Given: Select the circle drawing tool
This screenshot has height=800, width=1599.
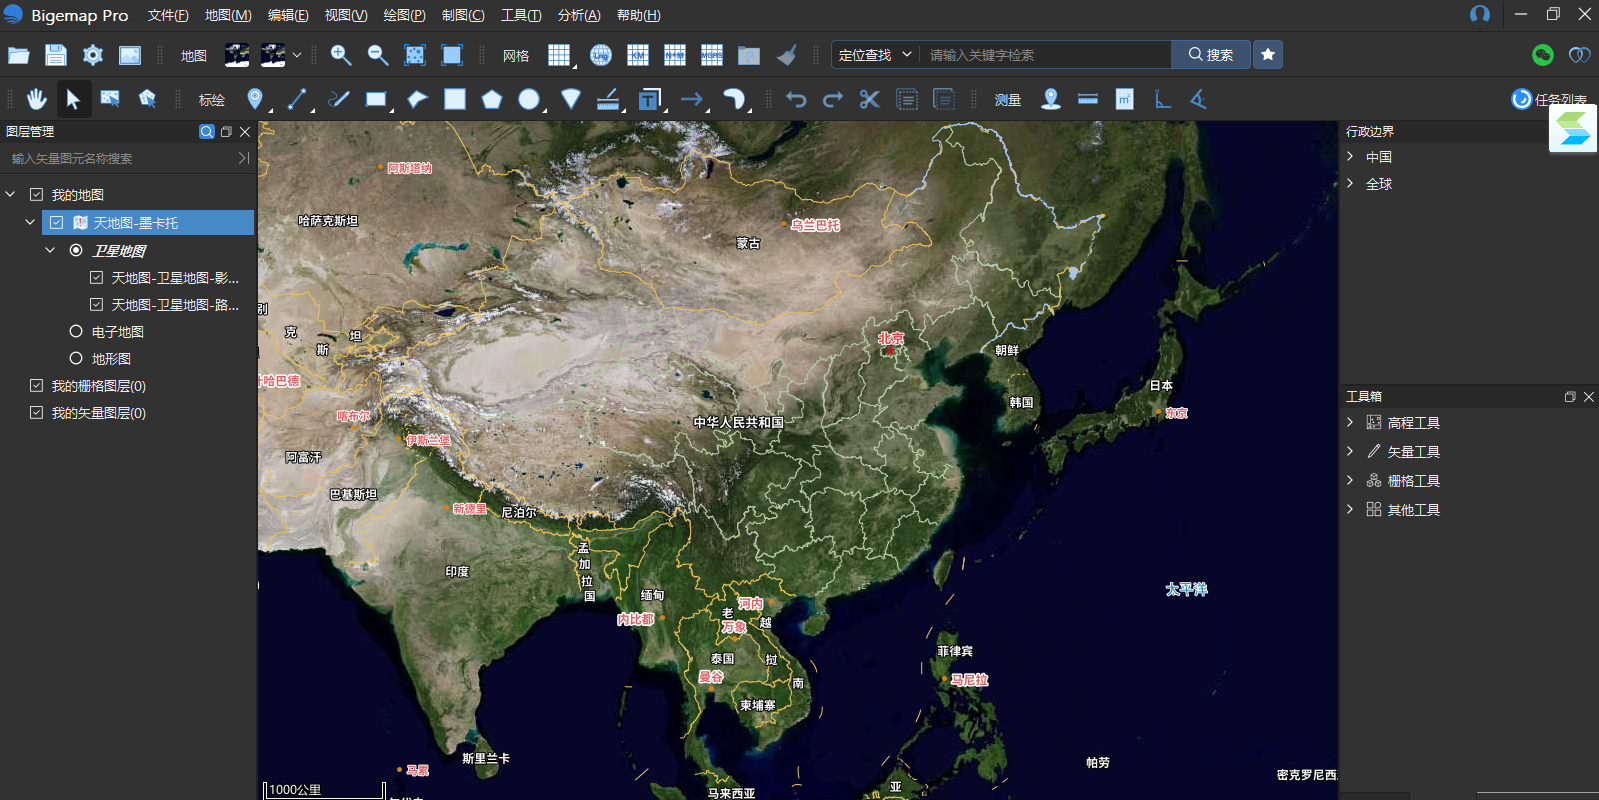Looking at the screenshot, I should (529, 99).
